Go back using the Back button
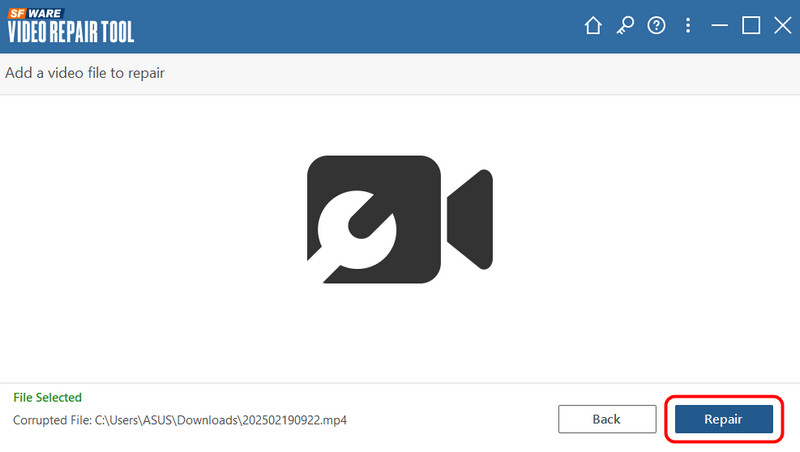Image resolution: width=800 pixels, height=452 pixels. pos(605,419)
